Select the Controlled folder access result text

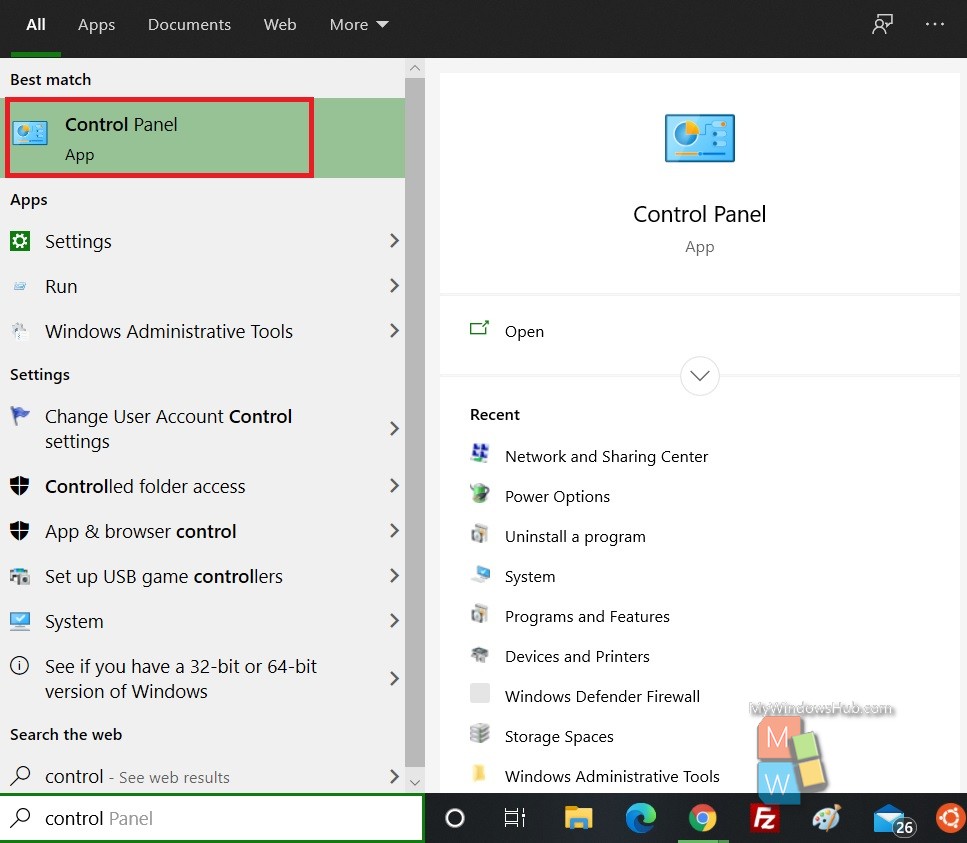pos(145,487)
